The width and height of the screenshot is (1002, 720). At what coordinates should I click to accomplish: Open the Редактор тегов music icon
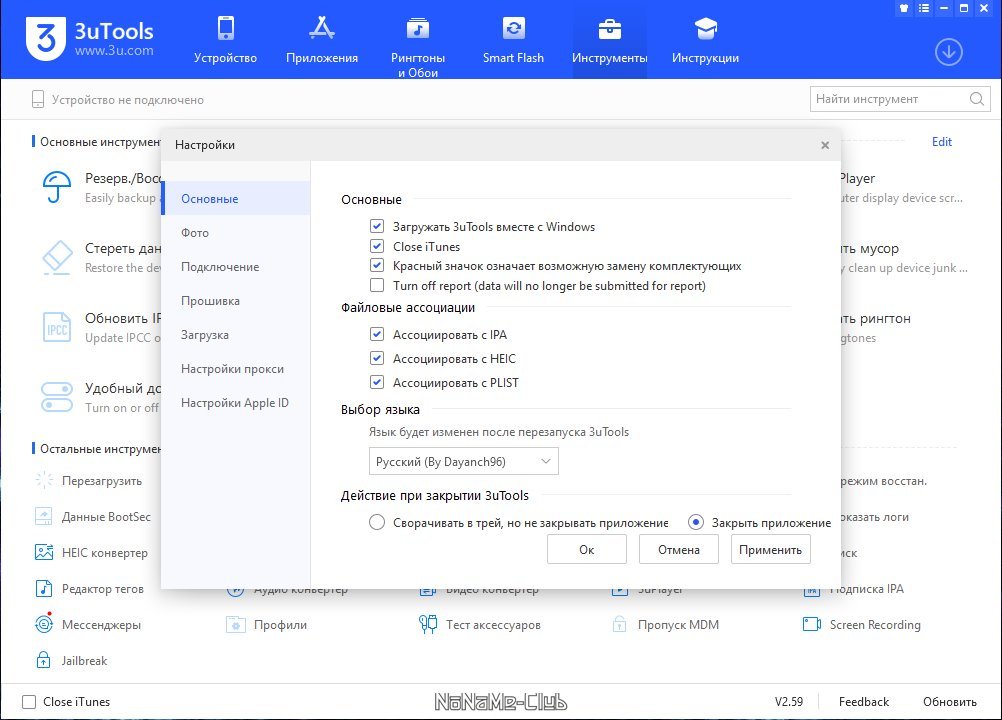point(43,588)
